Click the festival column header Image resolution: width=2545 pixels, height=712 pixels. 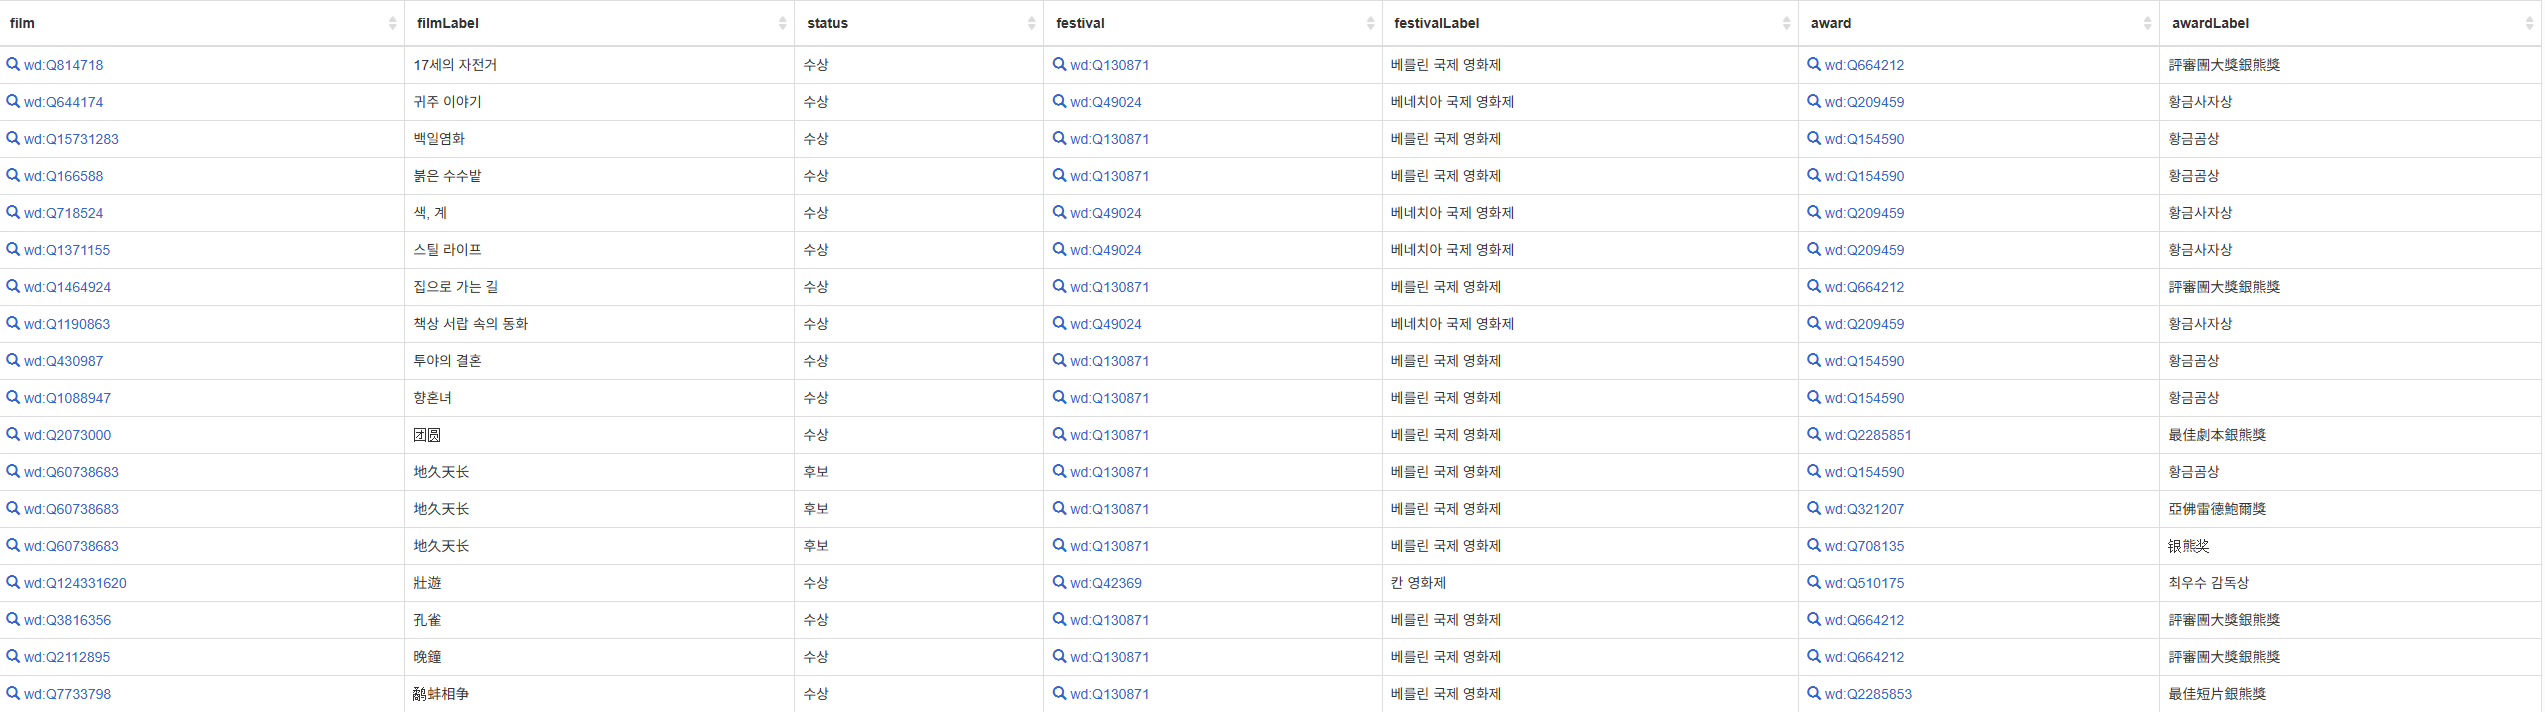[1080, 23]
